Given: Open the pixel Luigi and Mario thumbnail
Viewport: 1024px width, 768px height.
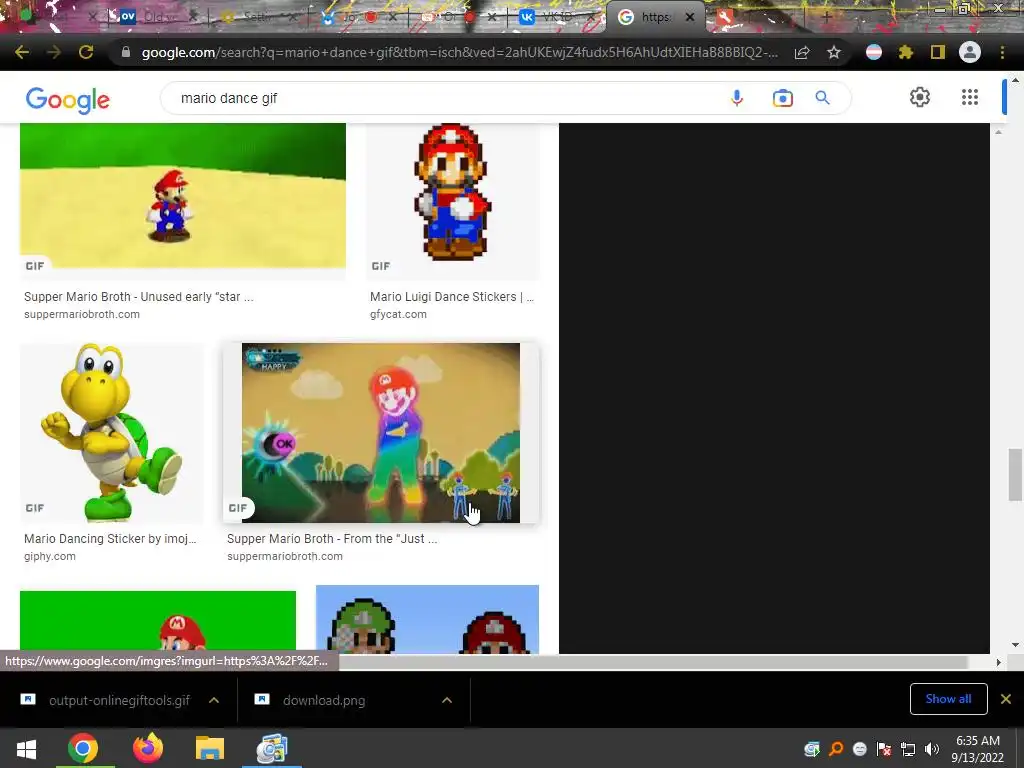Looking at the screenshot, I should pos(427,619).
